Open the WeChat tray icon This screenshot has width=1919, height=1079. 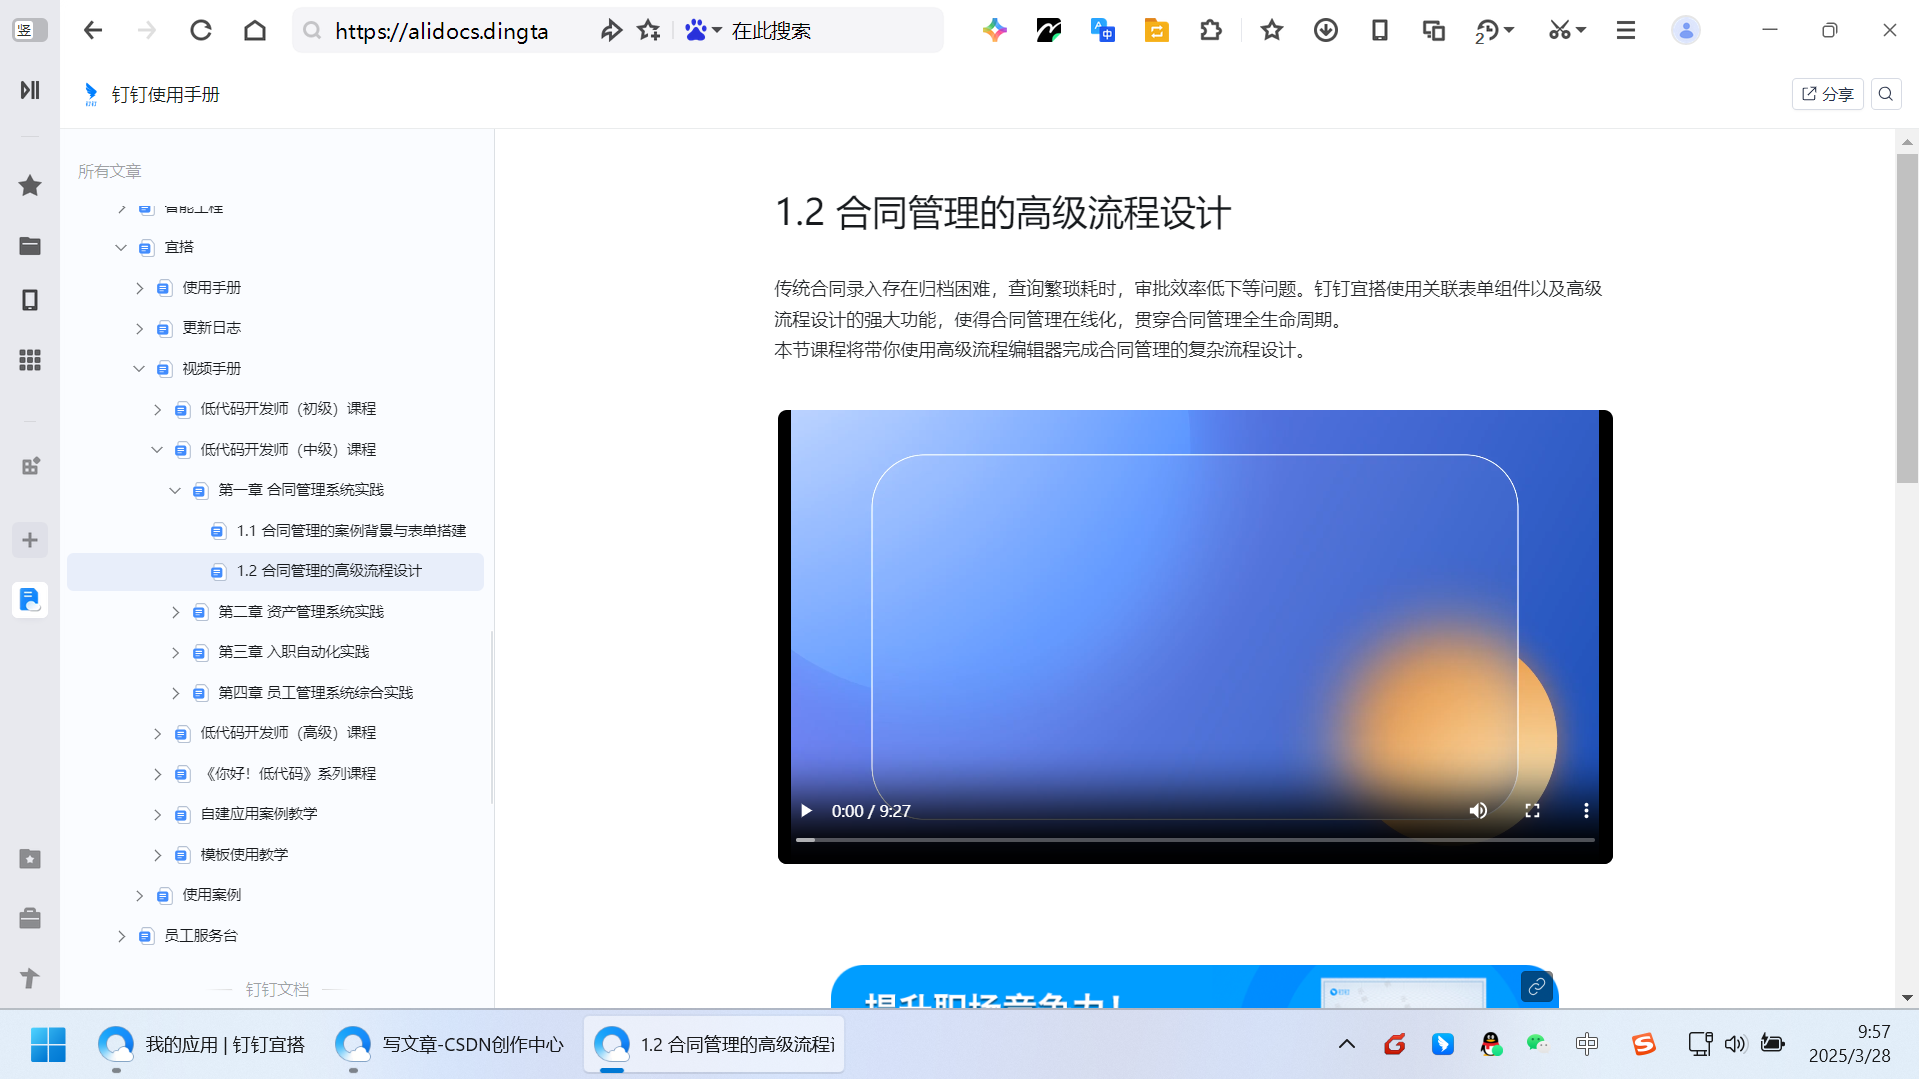(1537, 1044)
